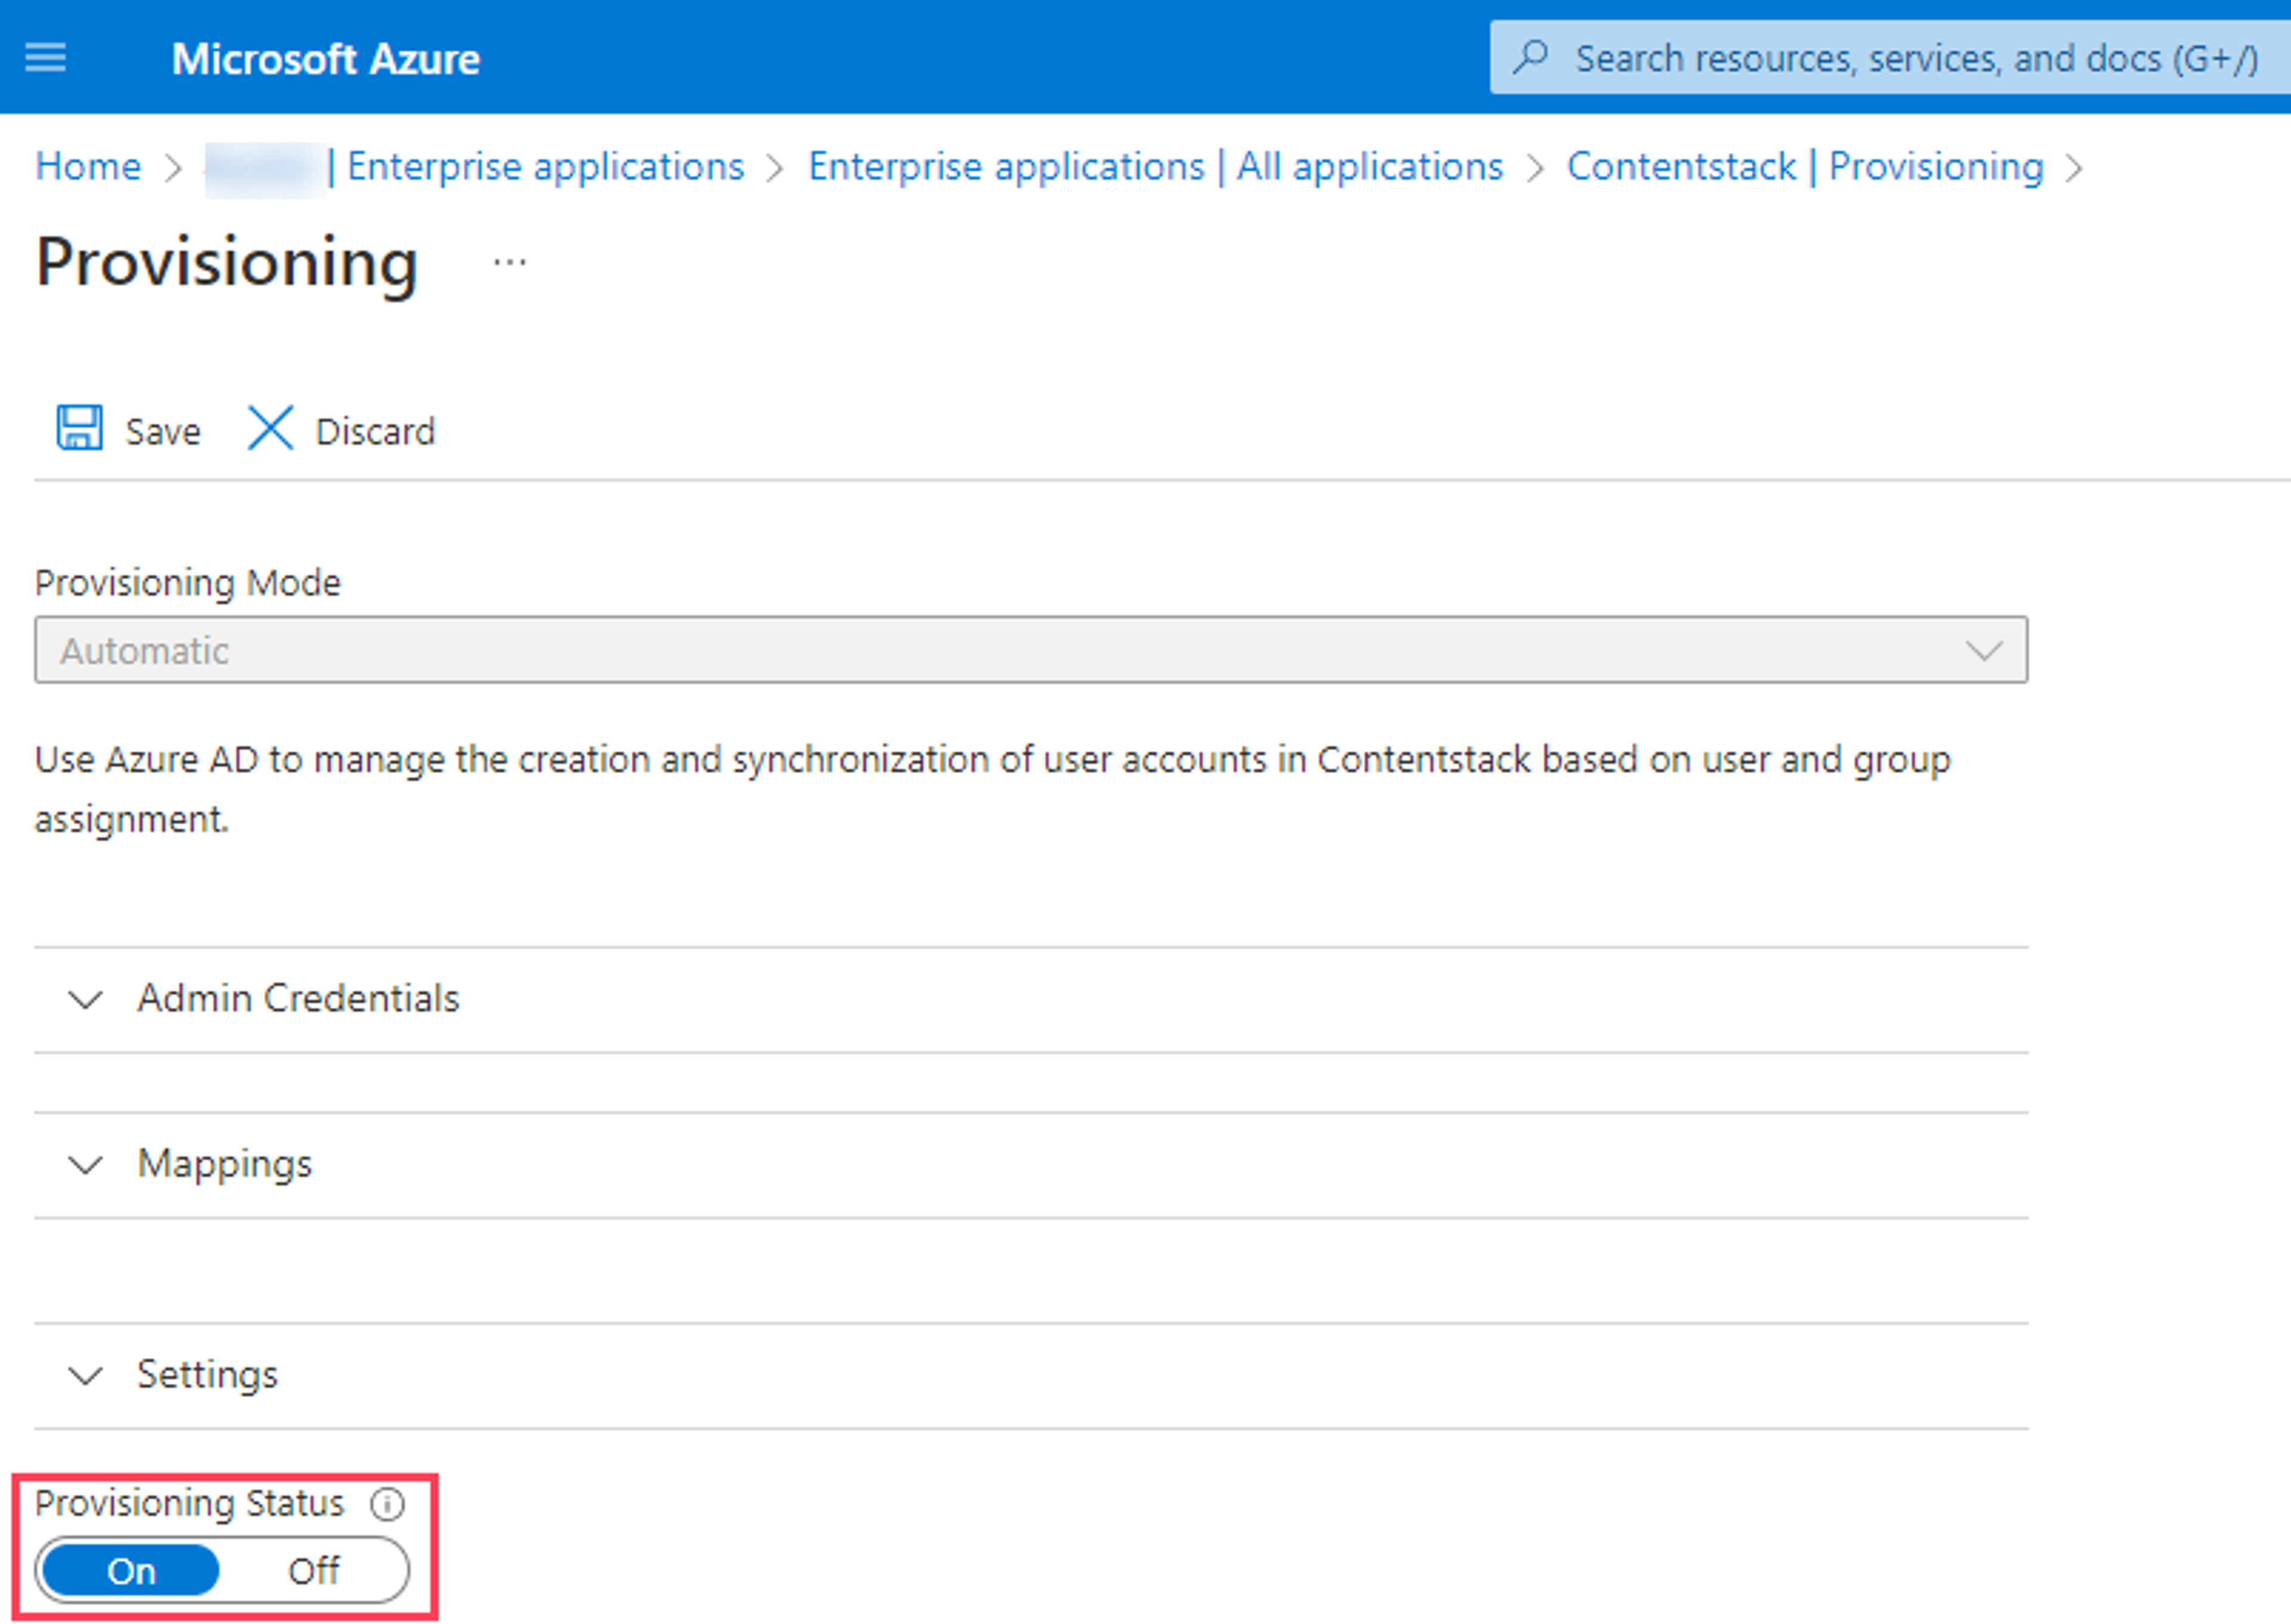The image size is (2291, 1624).
Task: Expand the Mappings section
Action: coord(1031,1165)
